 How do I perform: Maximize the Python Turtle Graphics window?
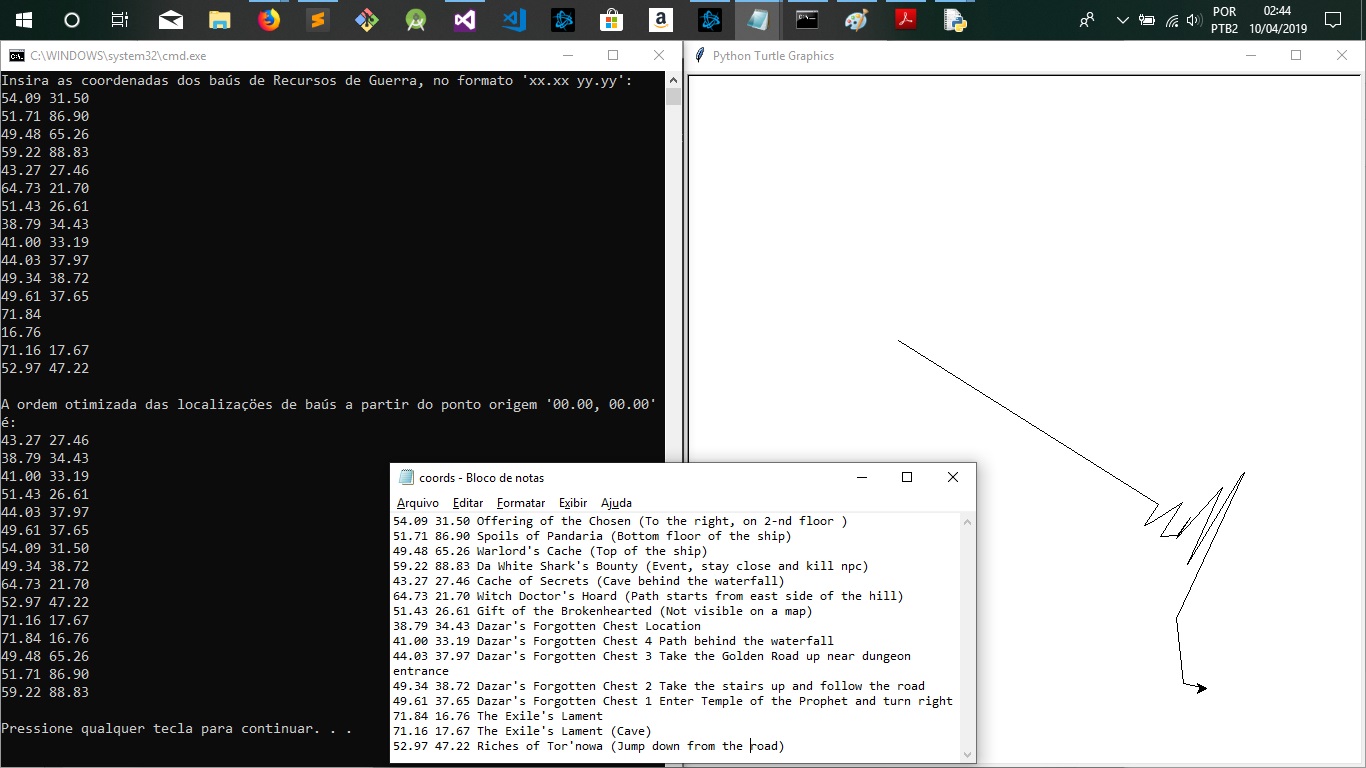pos(1296,56)
